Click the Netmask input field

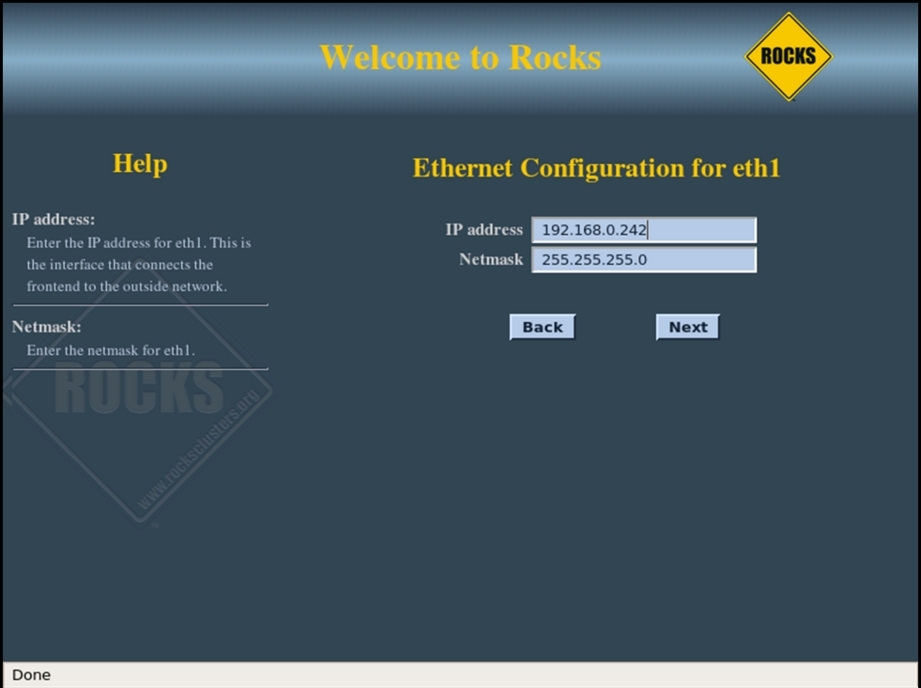644,260
